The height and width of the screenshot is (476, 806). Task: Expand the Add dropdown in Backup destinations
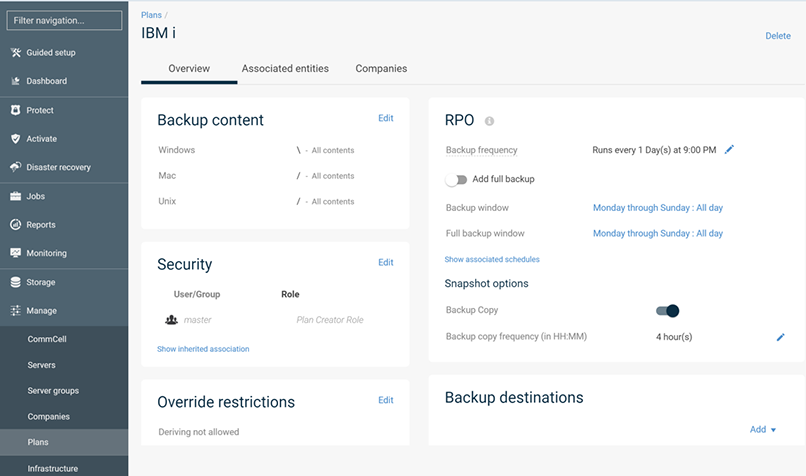[x=763, y=429]
